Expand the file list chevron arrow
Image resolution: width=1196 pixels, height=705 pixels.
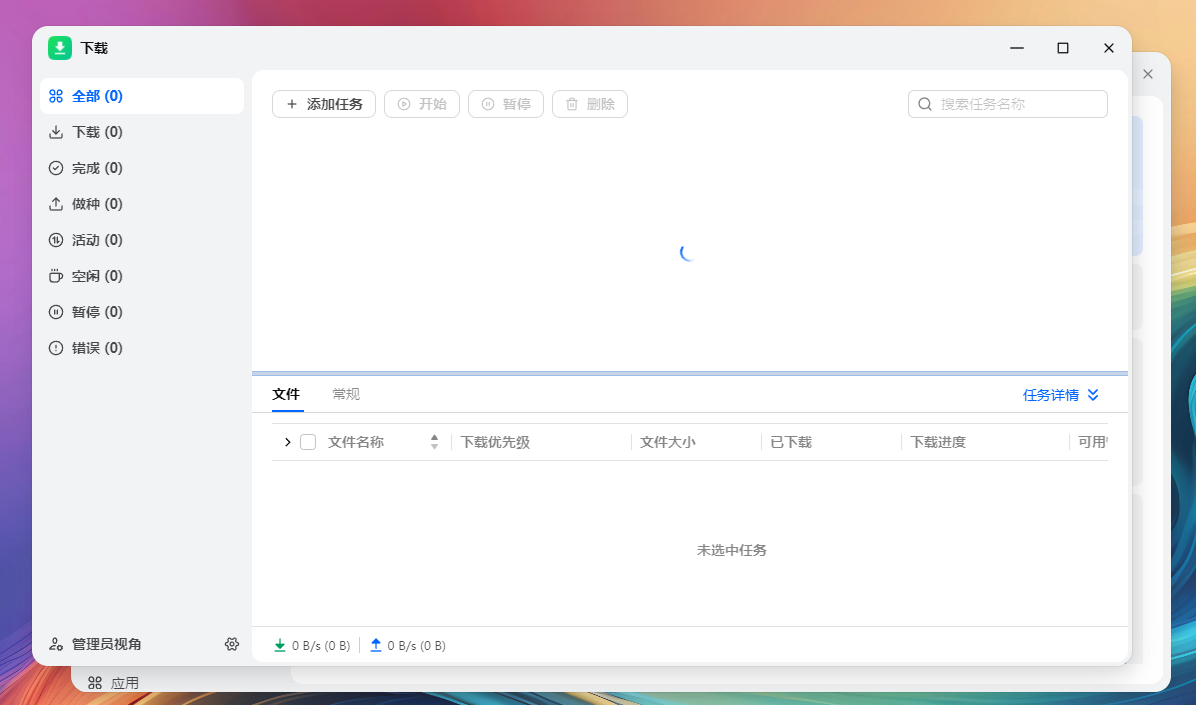288,442
